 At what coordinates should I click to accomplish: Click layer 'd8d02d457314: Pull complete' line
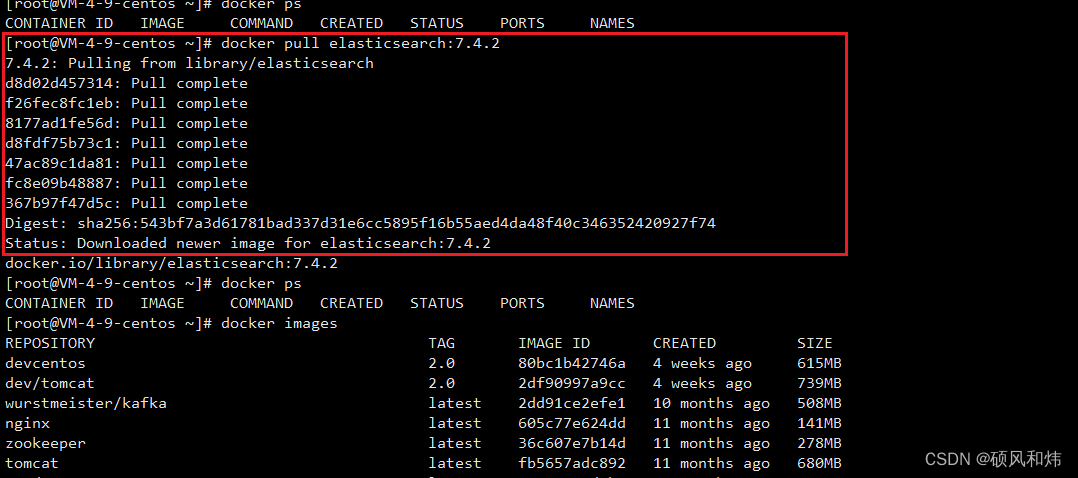click(x=126, y=83)
